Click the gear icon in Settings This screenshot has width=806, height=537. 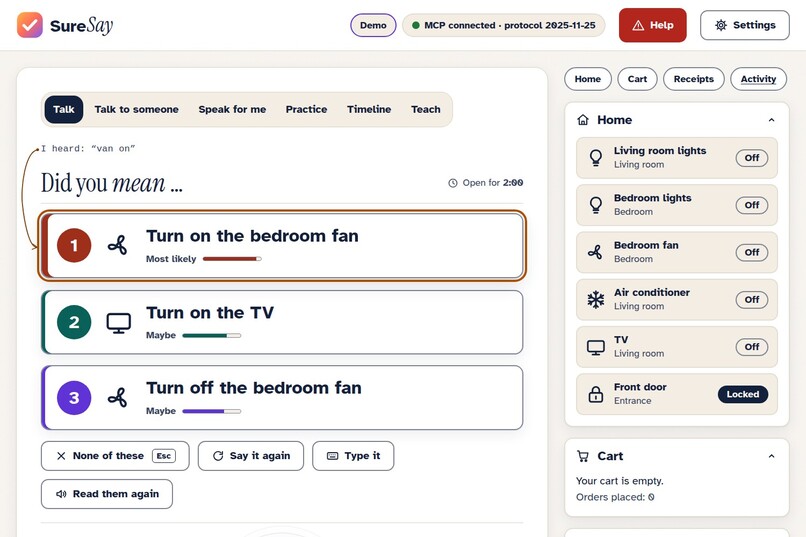[721, 25]
